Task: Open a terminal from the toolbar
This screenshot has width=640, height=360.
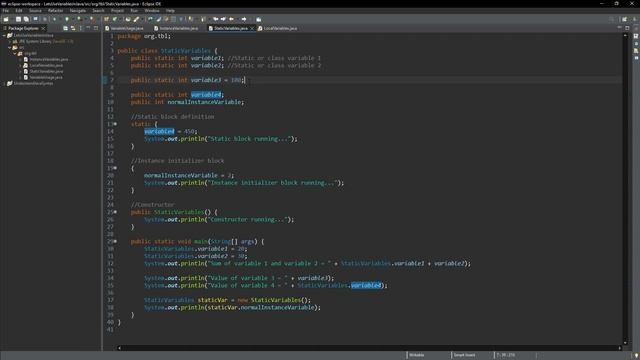Action: (x=36, y=19)
